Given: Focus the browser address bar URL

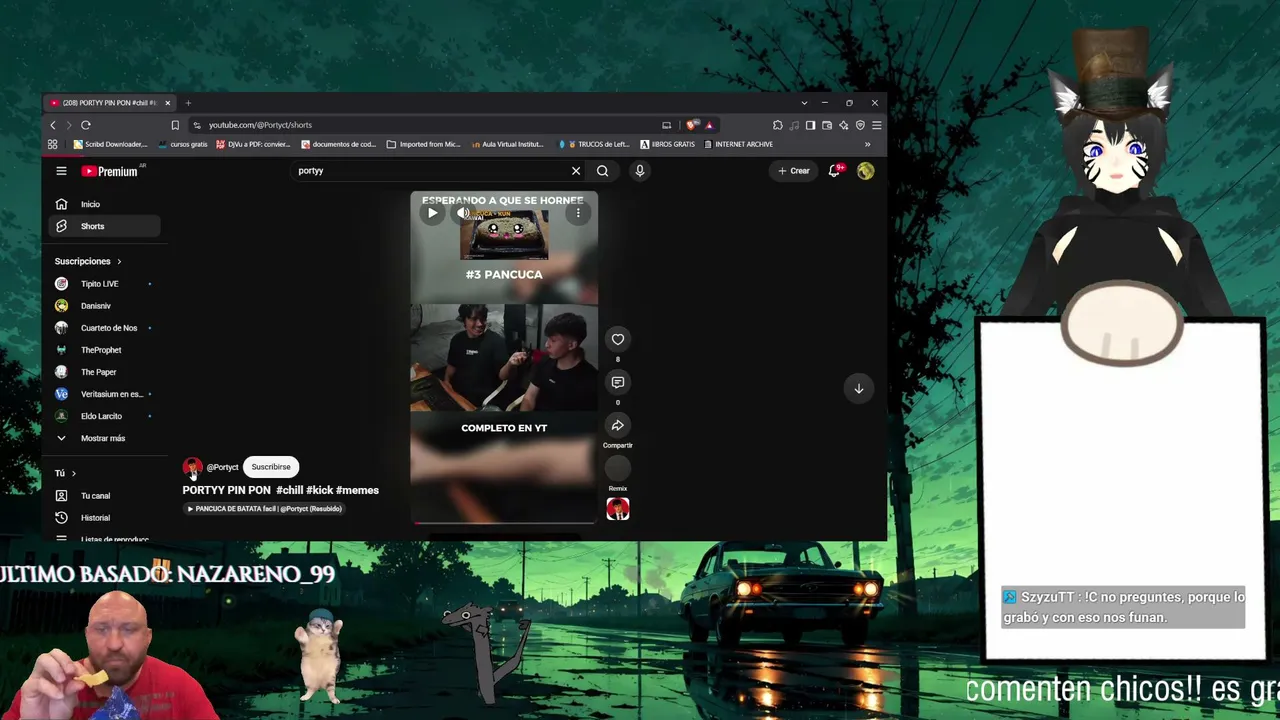Looking at the screenshot, I should [260, 125].
